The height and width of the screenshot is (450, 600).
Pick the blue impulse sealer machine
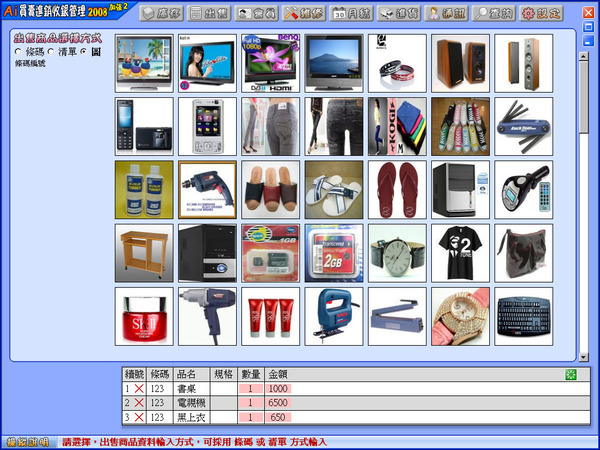click(x=397, y=316)
